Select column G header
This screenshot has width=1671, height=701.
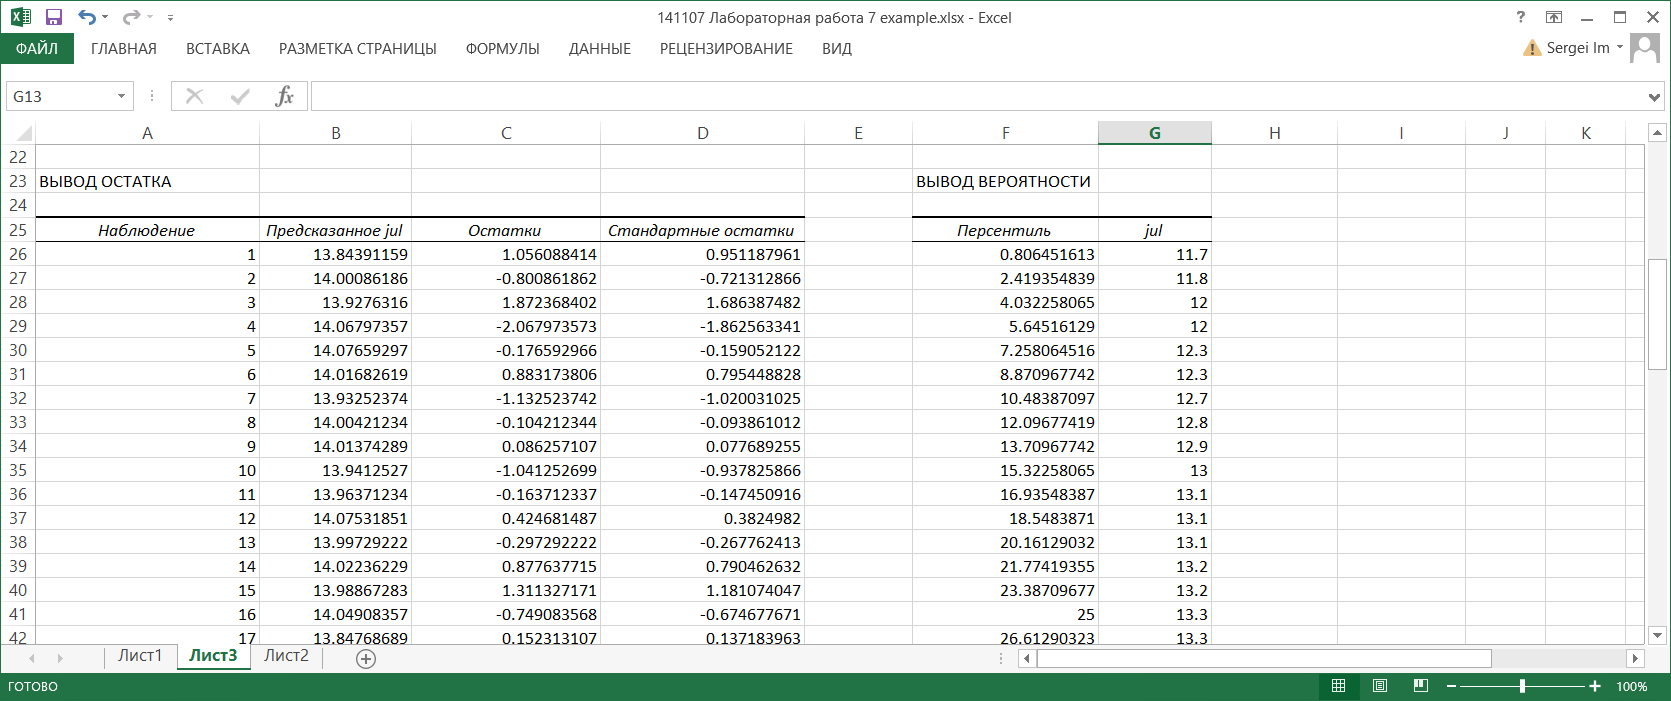click(x=1155, y=133)
